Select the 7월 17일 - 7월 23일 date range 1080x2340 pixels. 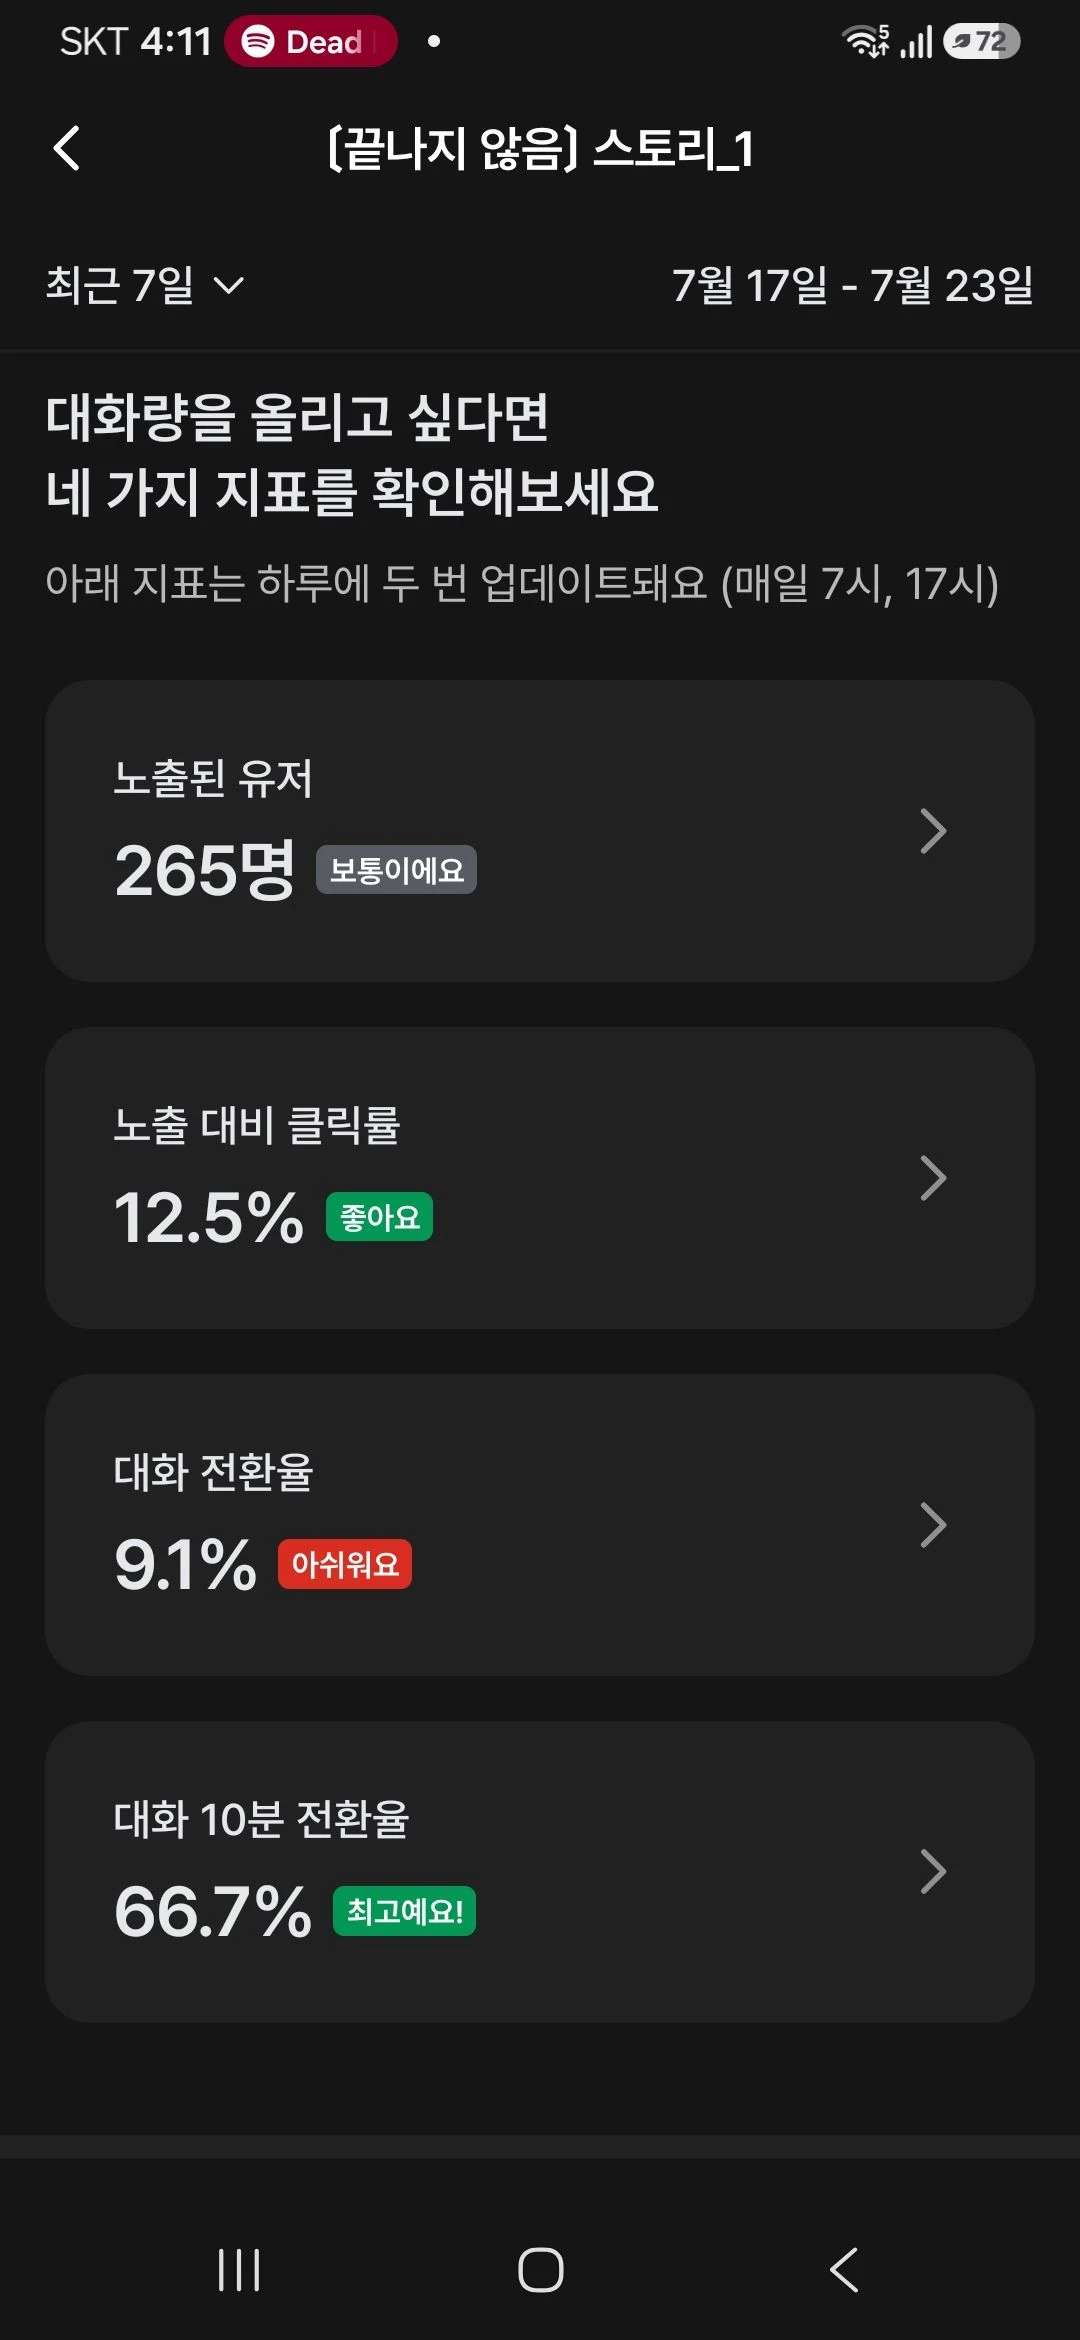pyautogui.click(x=853, y=285)
